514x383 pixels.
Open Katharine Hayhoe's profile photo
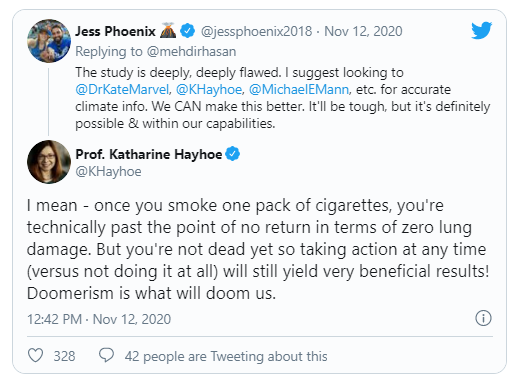49,162
